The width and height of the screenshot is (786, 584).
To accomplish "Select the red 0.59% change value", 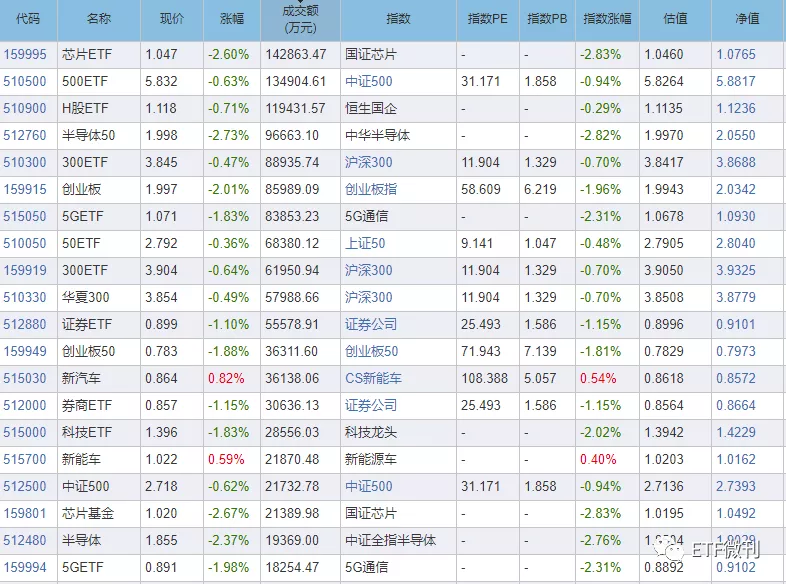I will pos(226,460).
